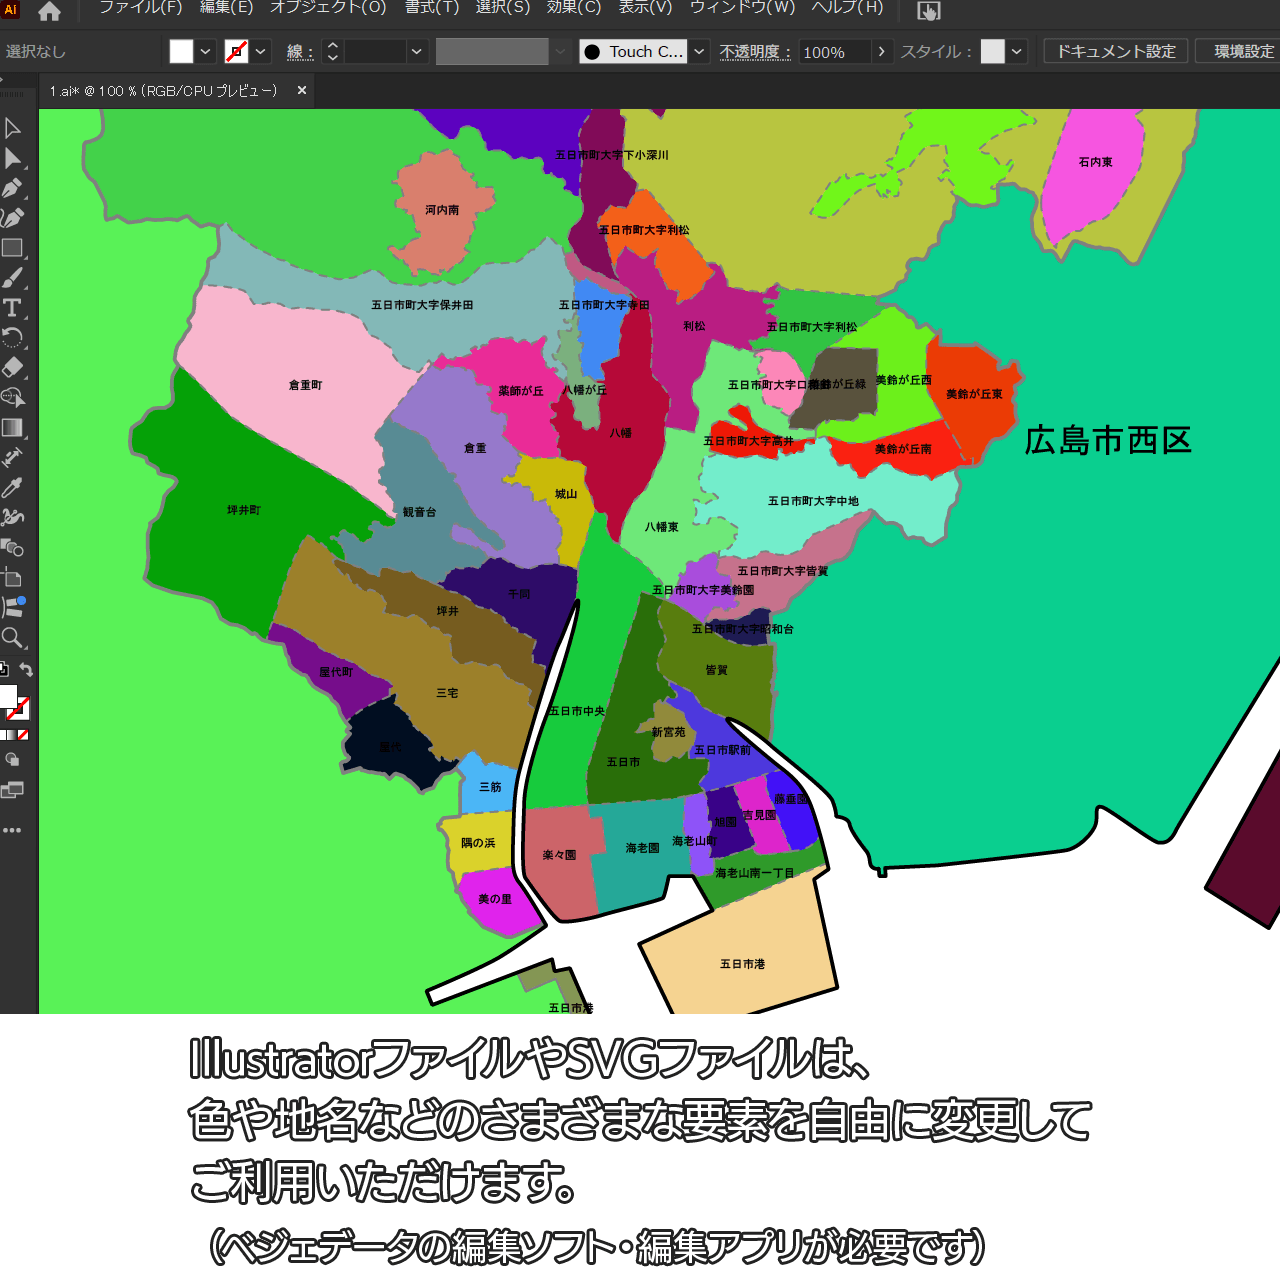
Task: Choose the Gradient tool
Action: point(12,428)
